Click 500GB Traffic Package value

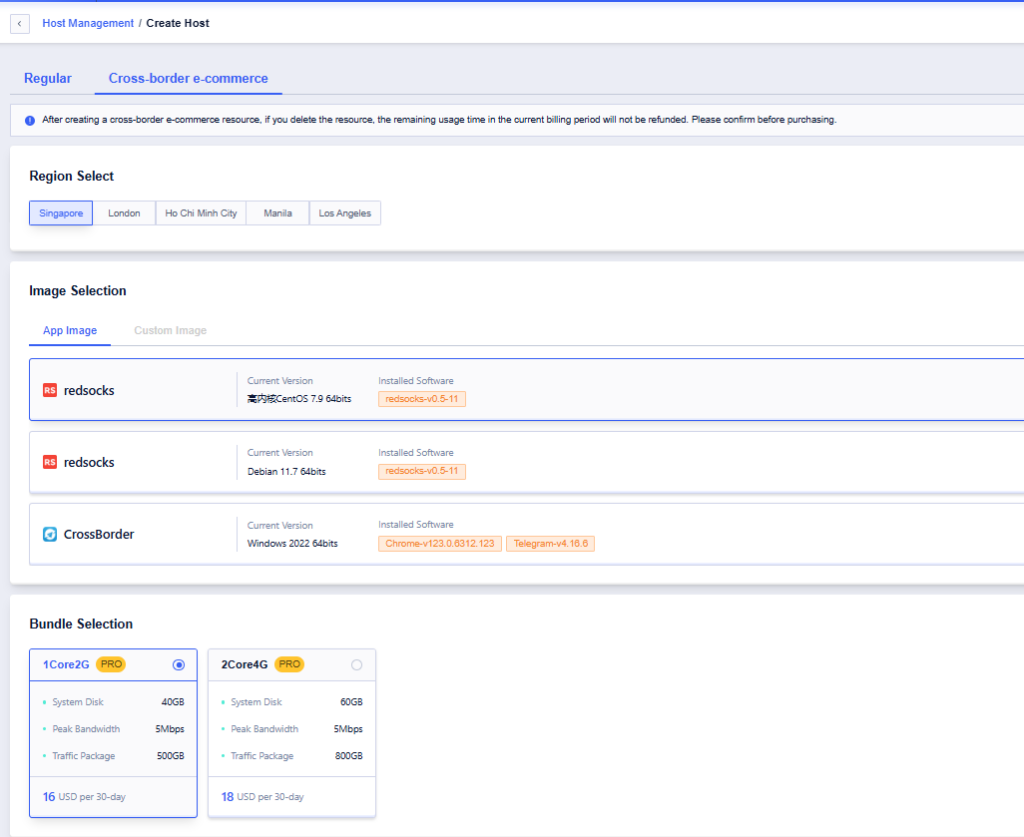point(170,755)
